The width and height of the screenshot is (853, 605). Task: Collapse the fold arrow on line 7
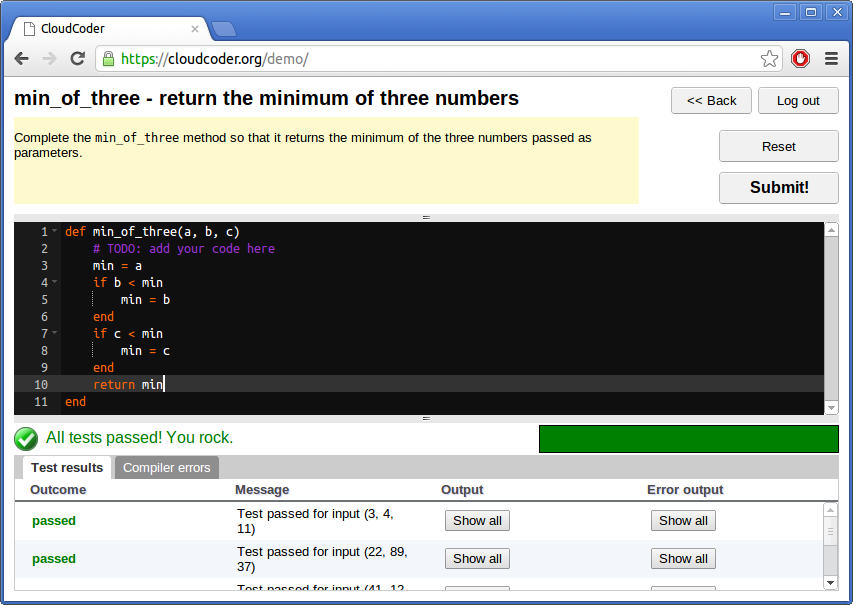(x=52, y=333)
